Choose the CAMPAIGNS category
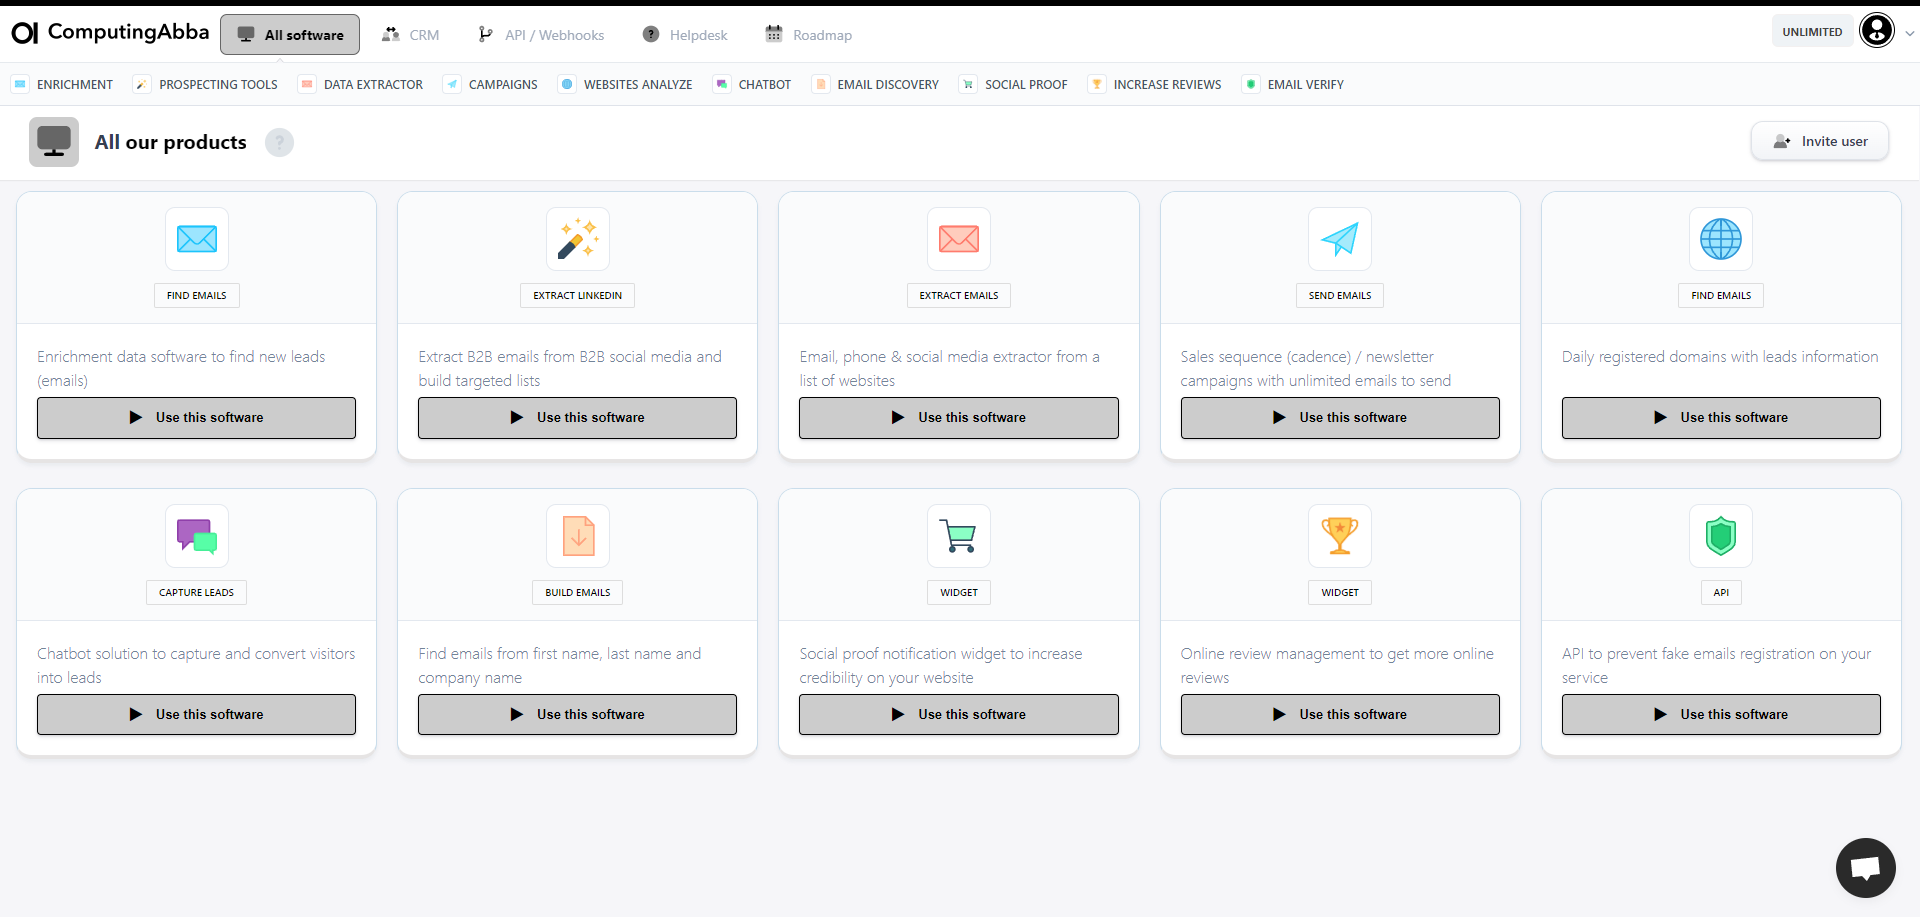This screenshot has width=1920, height=917. [491, 85]
